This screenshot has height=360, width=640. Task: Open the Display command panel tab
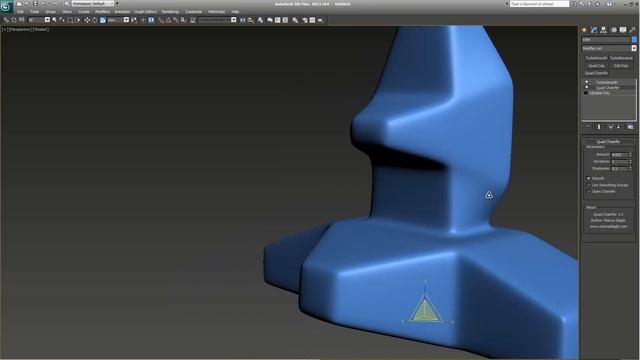[623, 30]
